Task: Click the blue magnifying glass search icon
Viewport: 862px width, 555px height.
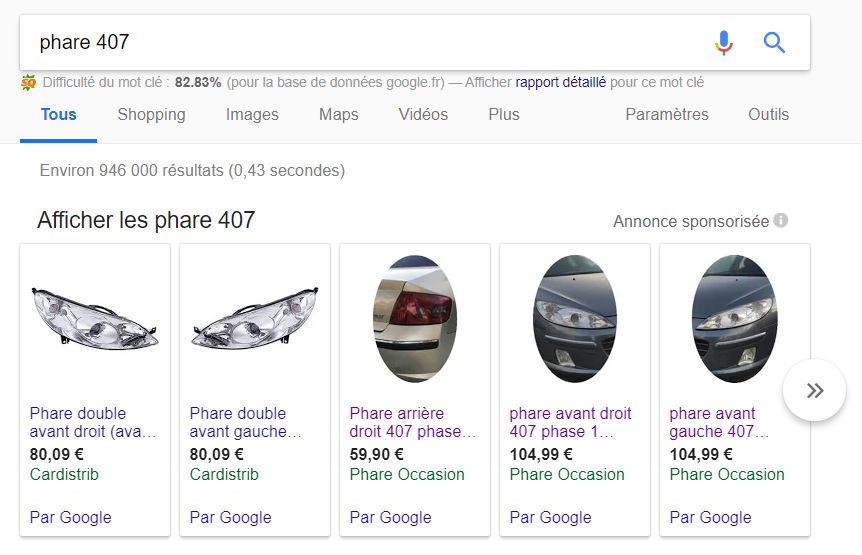Action: coord(774,42)
